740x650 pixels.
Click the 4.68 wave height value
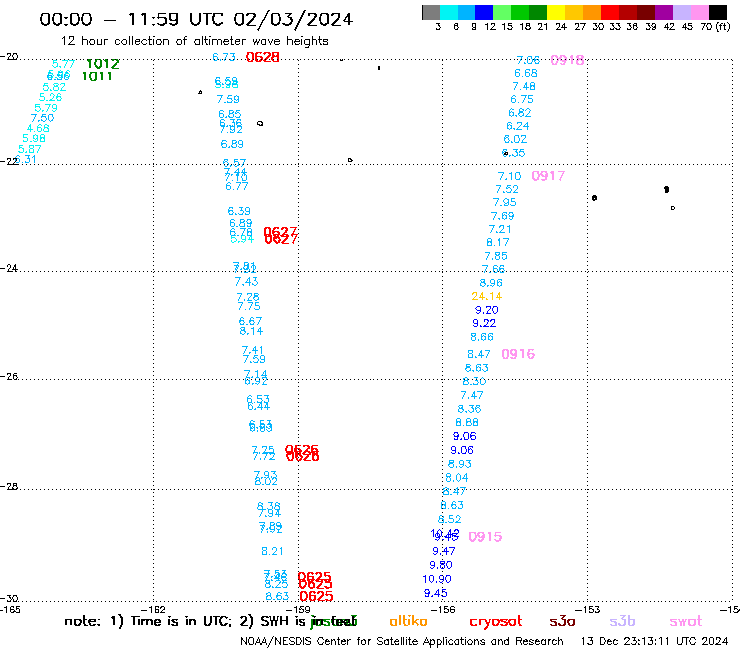click(x=38, y=128)
